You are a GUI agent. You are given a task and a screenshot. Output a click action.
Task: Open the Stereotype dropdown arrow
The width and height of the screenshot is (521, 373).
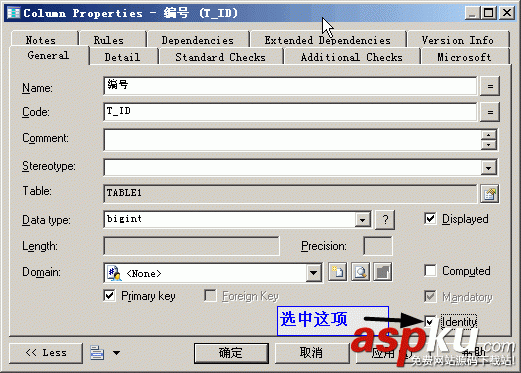(x=488, y=168)
